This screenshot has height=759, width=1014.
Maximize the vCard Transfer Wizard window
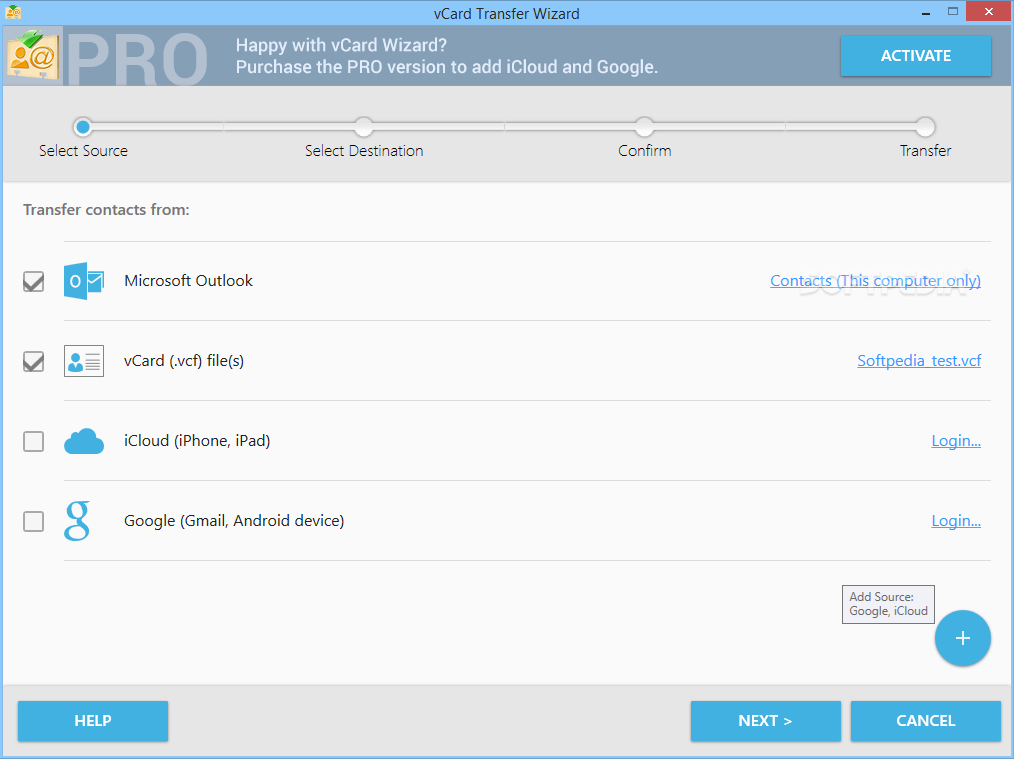[x=953, y=12]
